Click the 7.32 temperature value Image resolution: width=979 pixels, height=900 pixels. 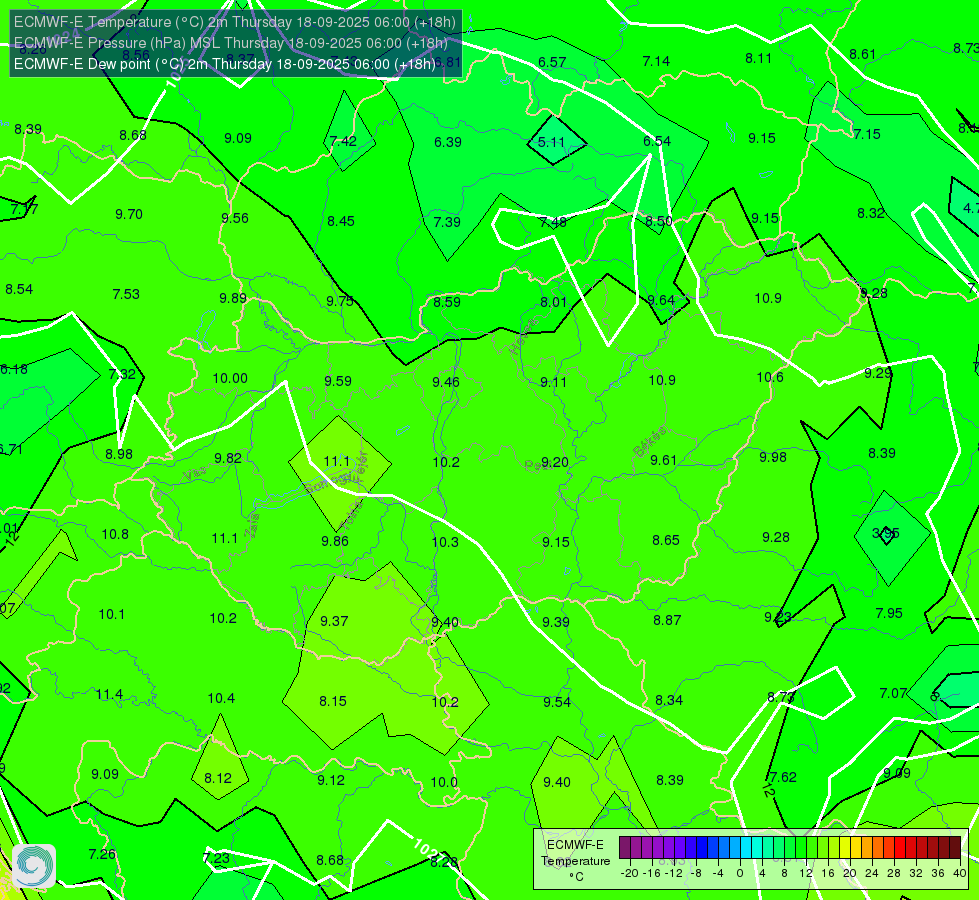(x=122, y=373)
